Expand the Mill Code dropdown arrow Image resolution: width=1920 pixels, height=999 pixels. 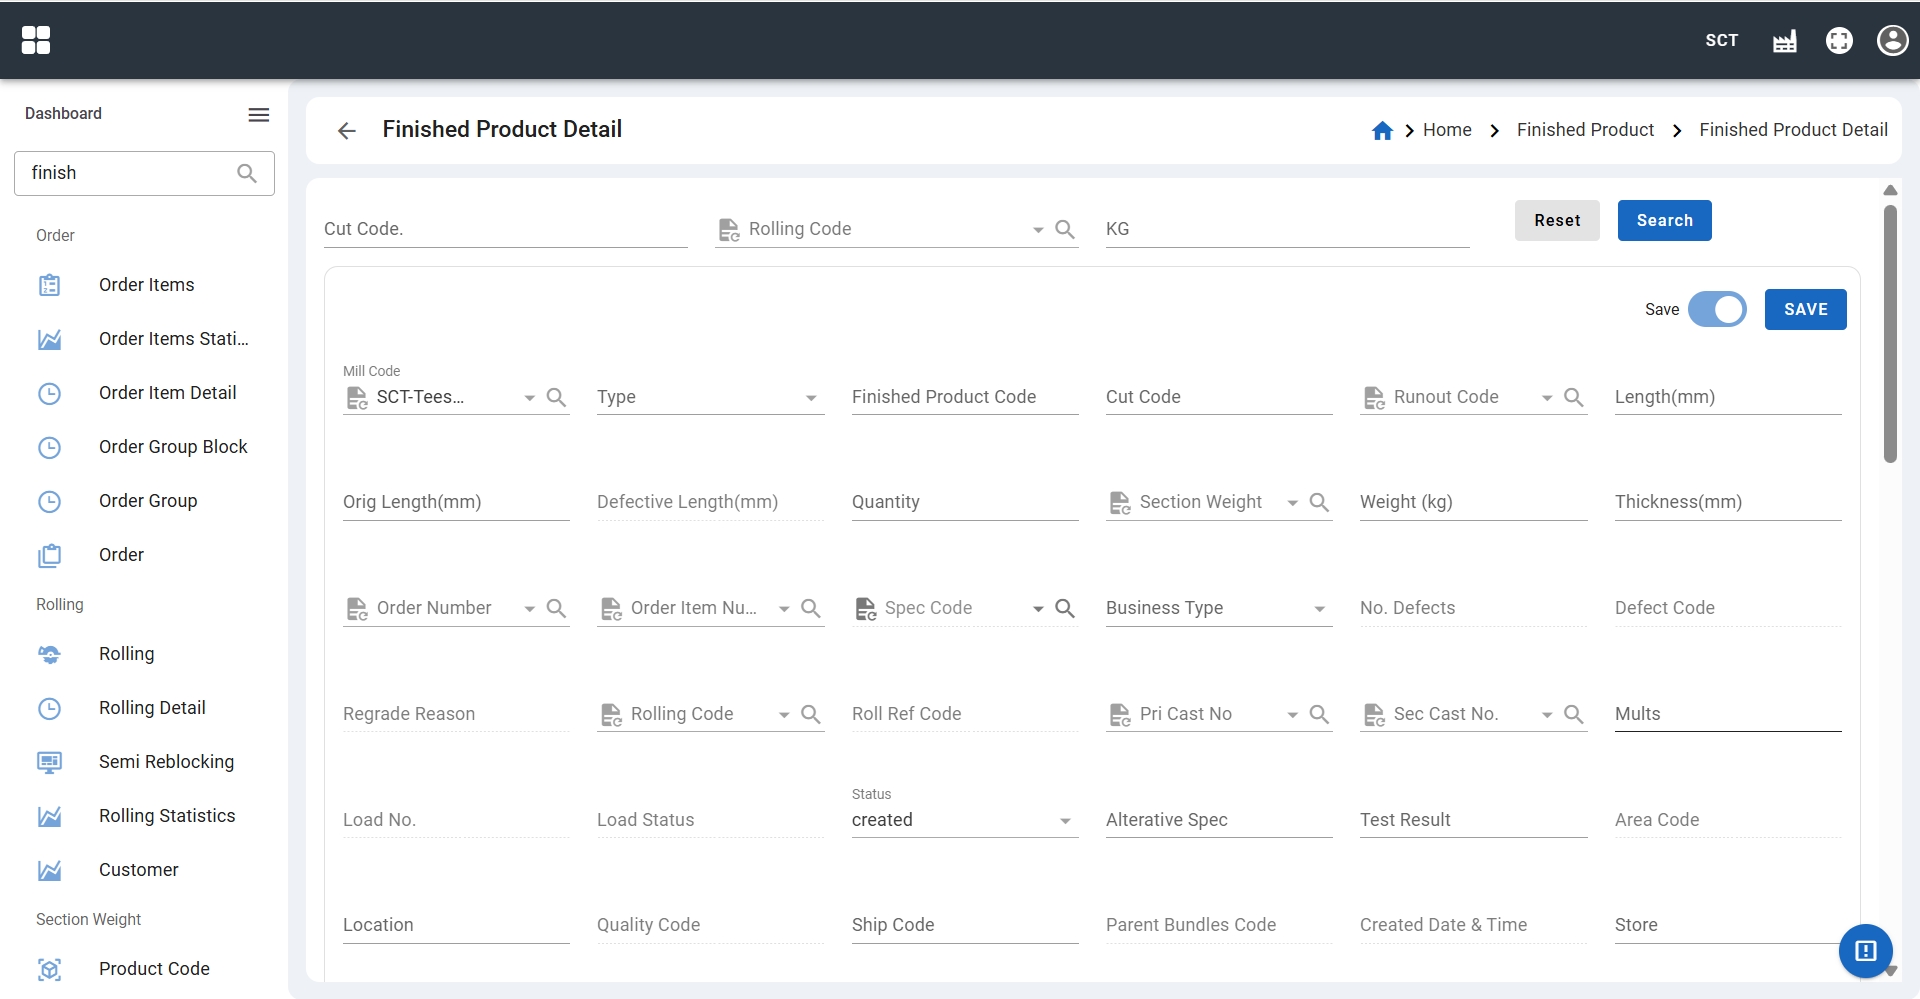point(530,398)
